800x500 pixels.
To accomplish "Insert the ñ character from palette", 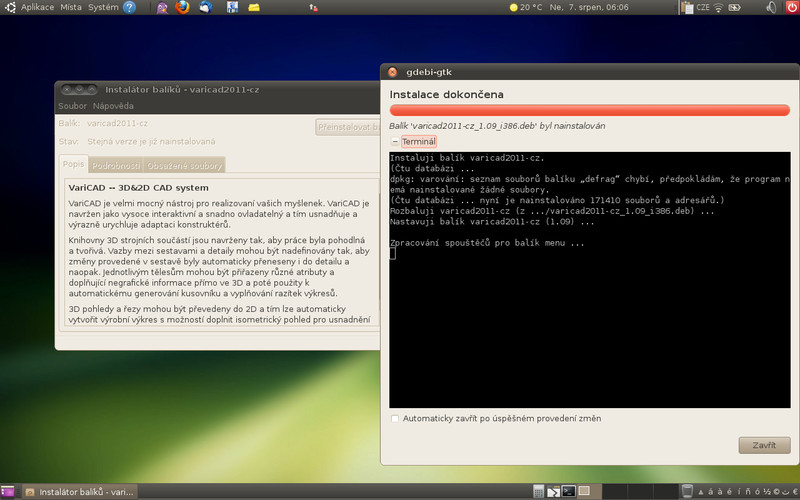I will click(x=748, y=492).
